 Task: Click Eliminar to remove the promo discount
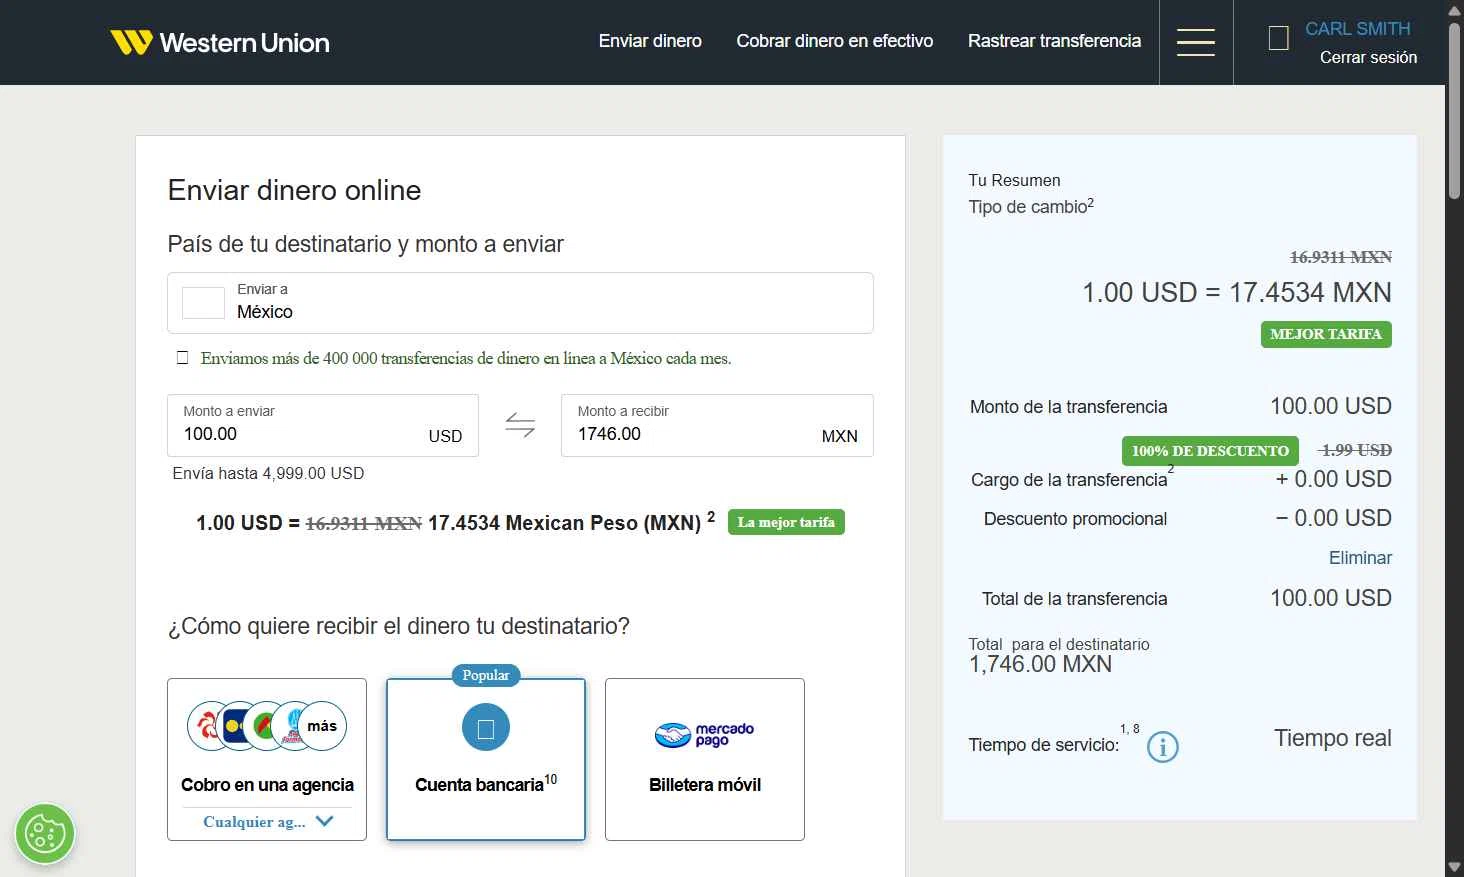[x=1360, y=558]
